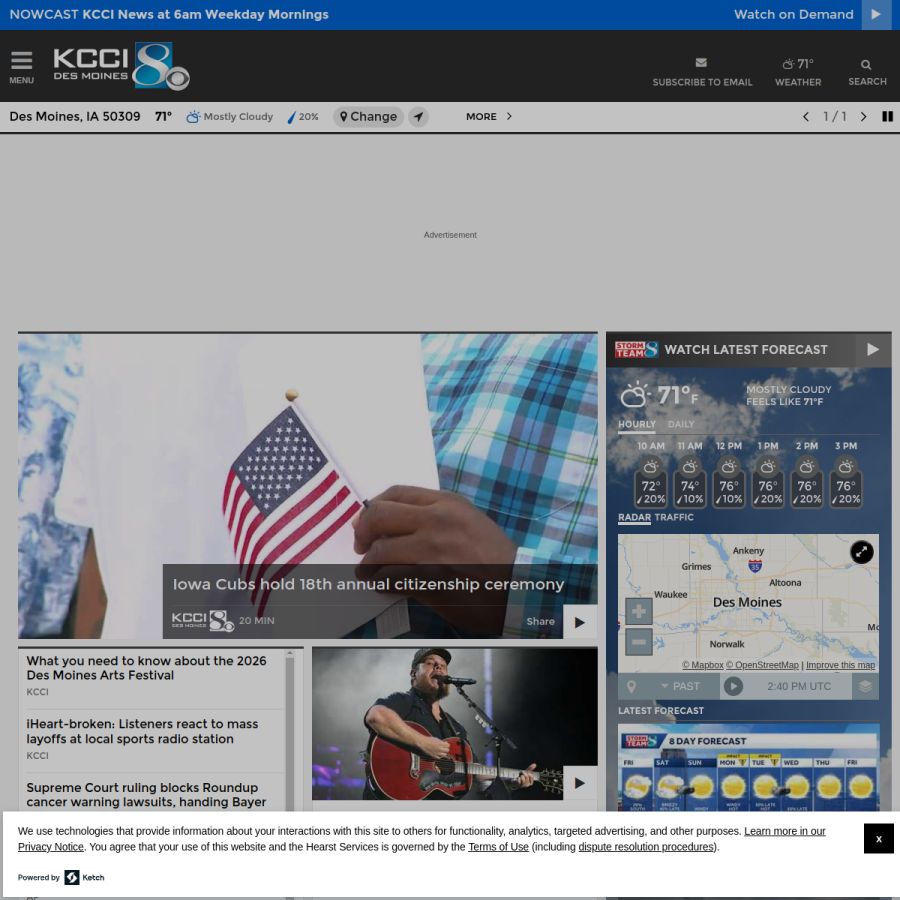This screenshot has width=900, height=900.
Task: Open the Terms of Use link
Action: 498,847
